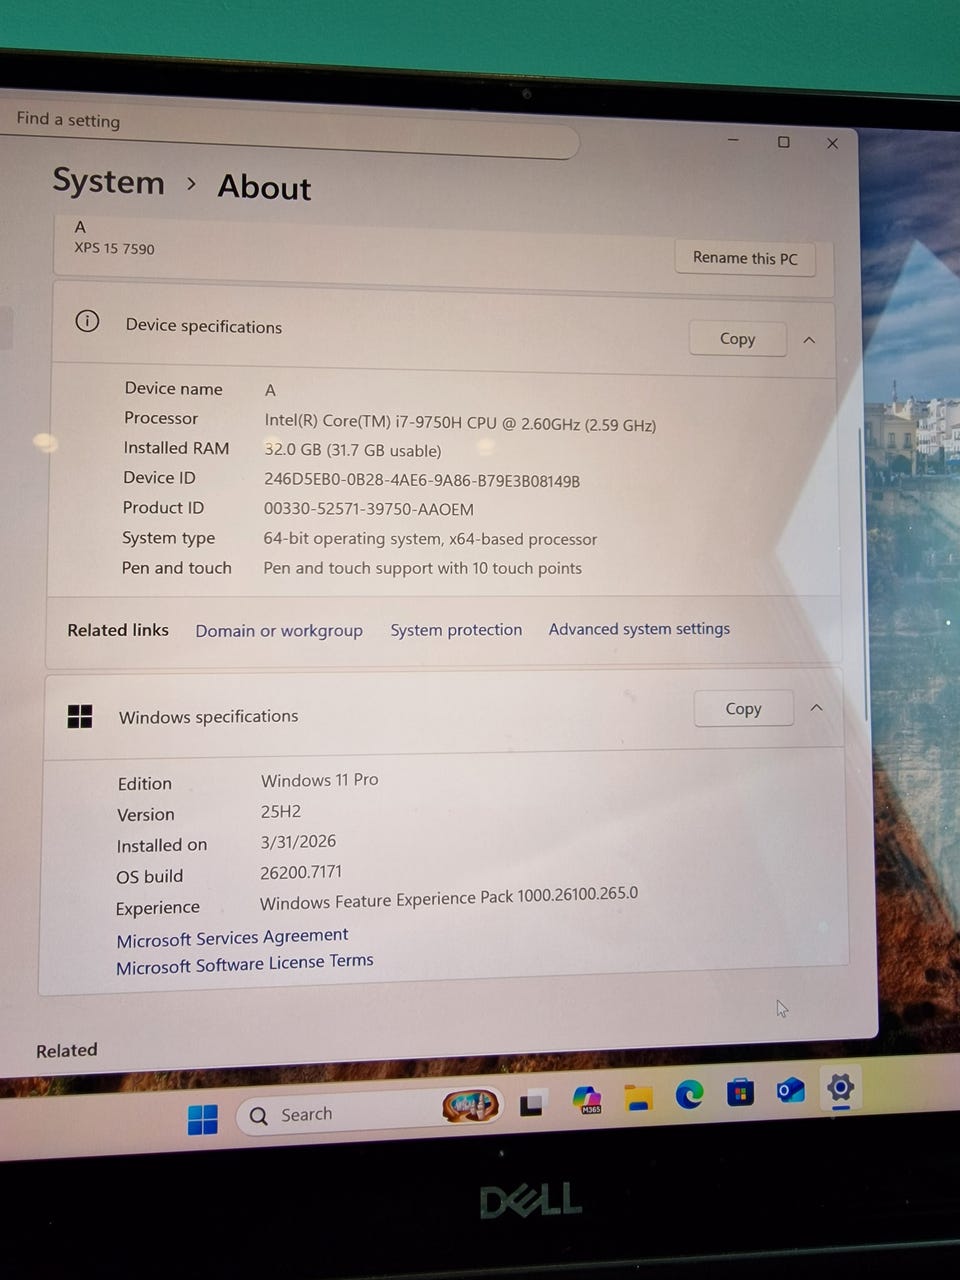Go back to System breadcrumb
The height and width of the screenshot is (1280, 960).
pos(108,182)
